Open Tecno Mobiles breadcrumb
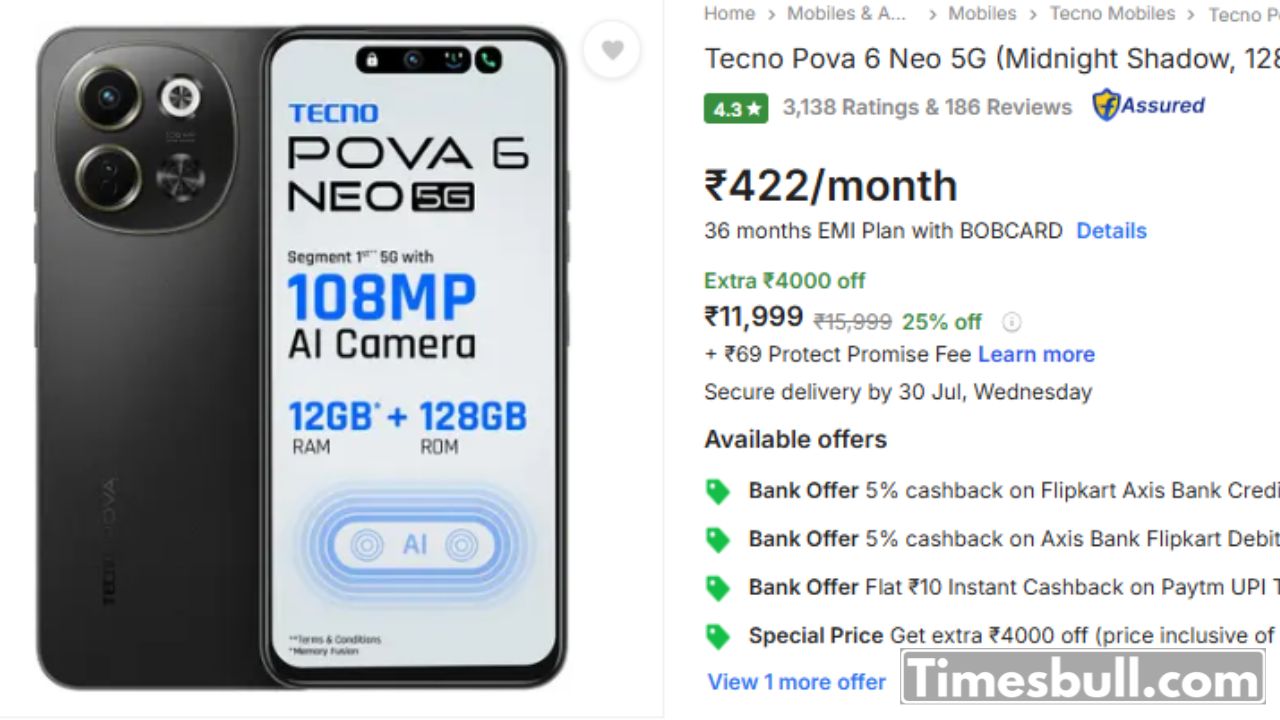Viewport: 1280px width, 720px height. point(1112,13)
